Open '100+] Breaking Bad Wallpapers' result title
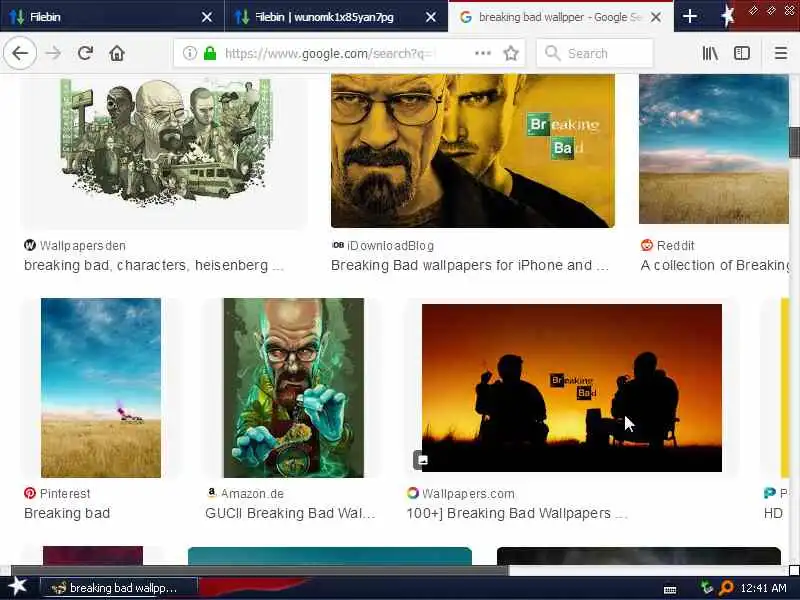The height and width of the screenshot is (600, 800). click(517, 513)
